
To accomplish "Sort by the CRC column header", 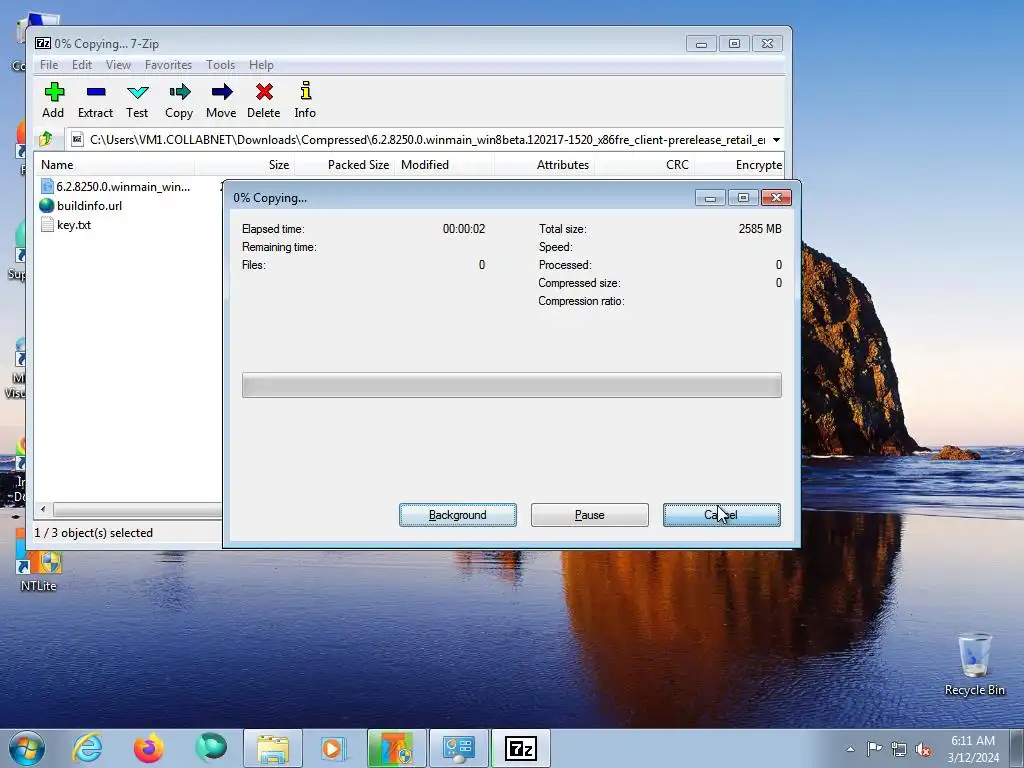I will point(644,165).
